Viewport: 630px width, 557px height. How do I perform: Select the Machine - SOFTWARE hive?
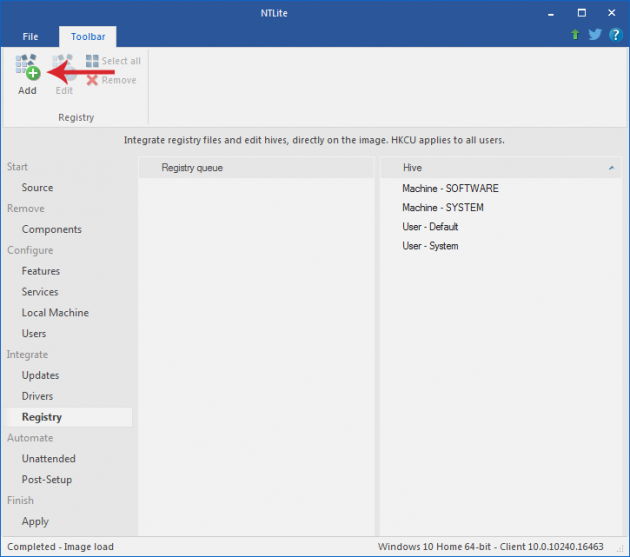[450, 188]
